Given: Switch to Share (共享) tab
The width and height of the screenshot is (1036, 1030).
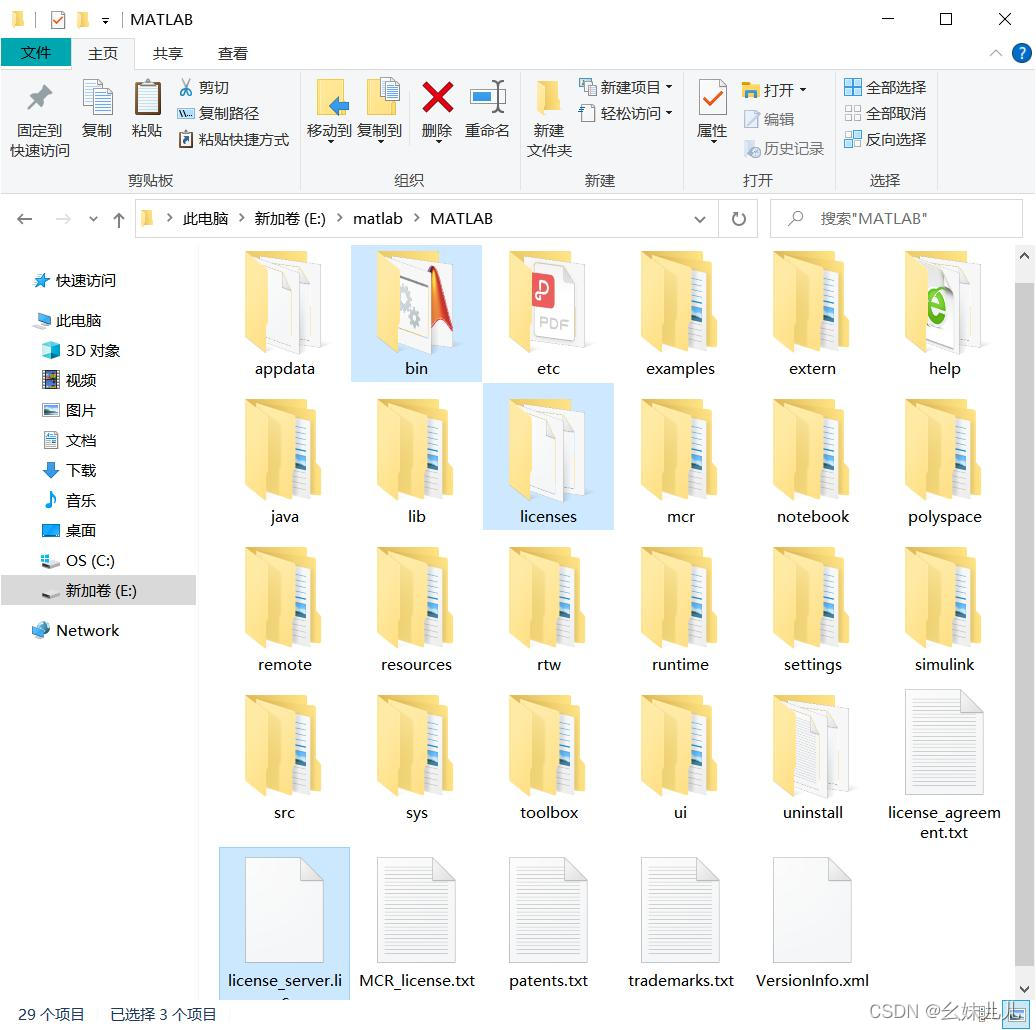Looking at the screenshot, I should 168,54.
